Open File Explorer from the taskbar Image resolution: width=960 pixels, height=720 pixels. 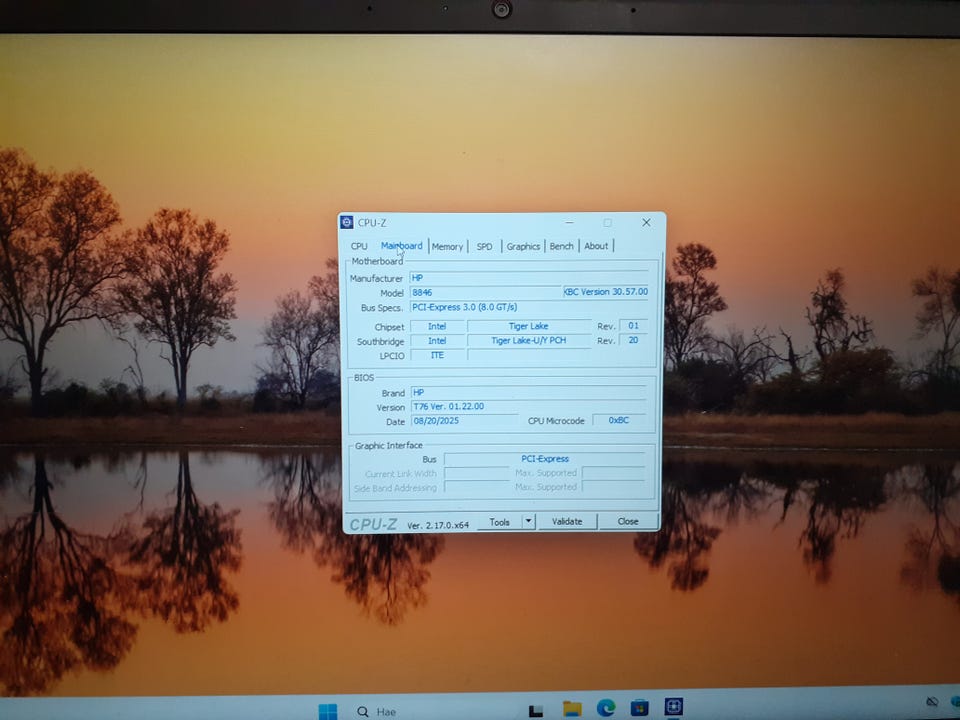[572, 709]
